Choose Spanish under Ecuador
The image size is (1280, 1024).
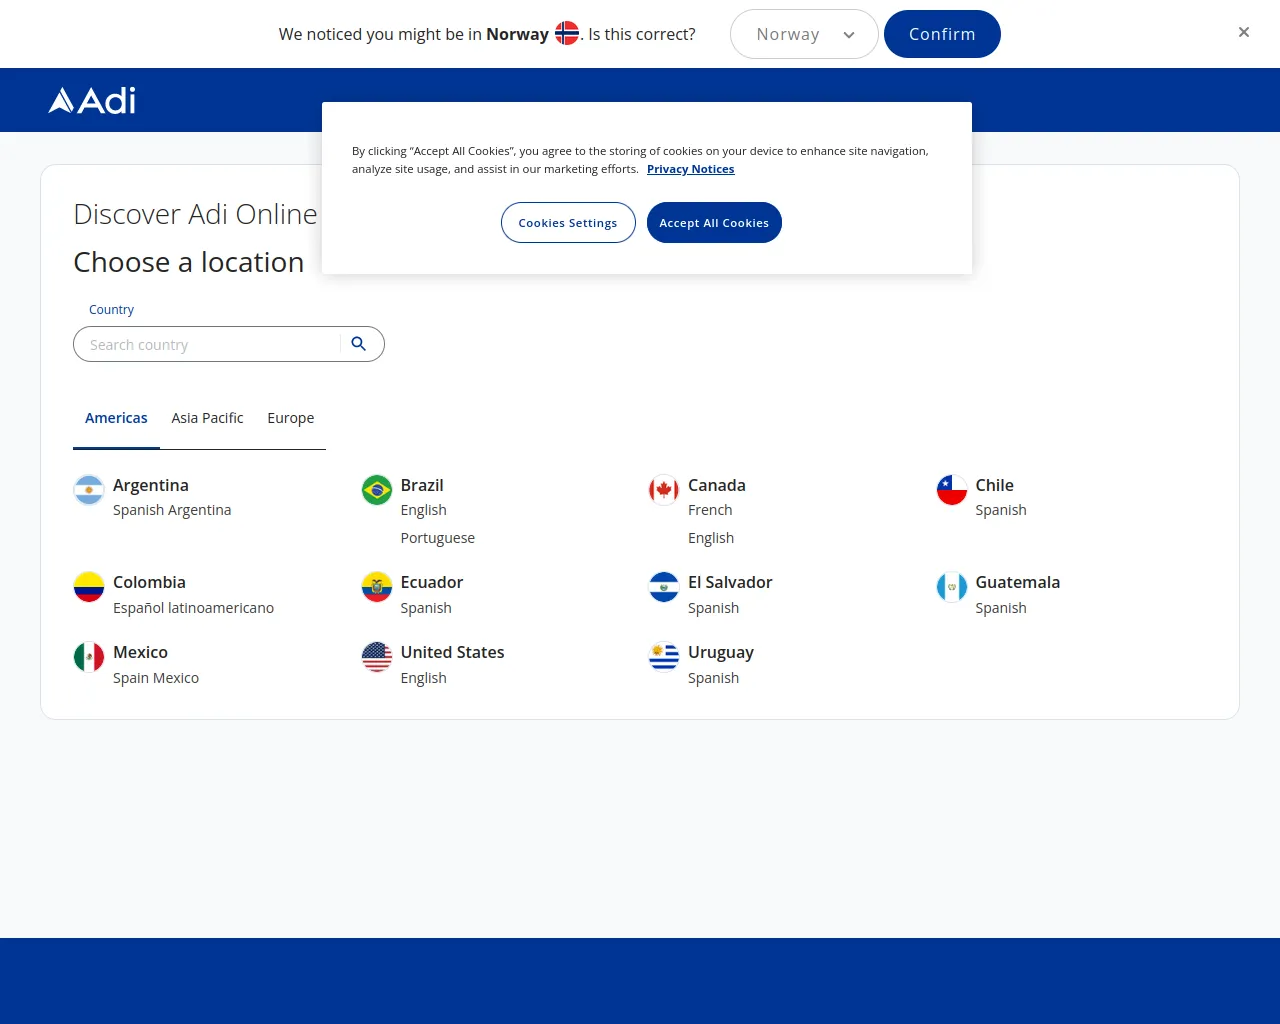[426, 608]
